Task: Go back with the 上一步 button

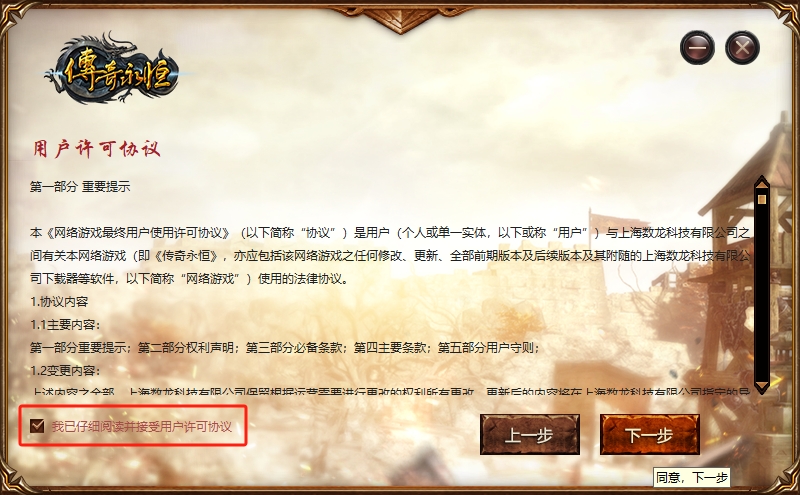Action: (530, 435)
